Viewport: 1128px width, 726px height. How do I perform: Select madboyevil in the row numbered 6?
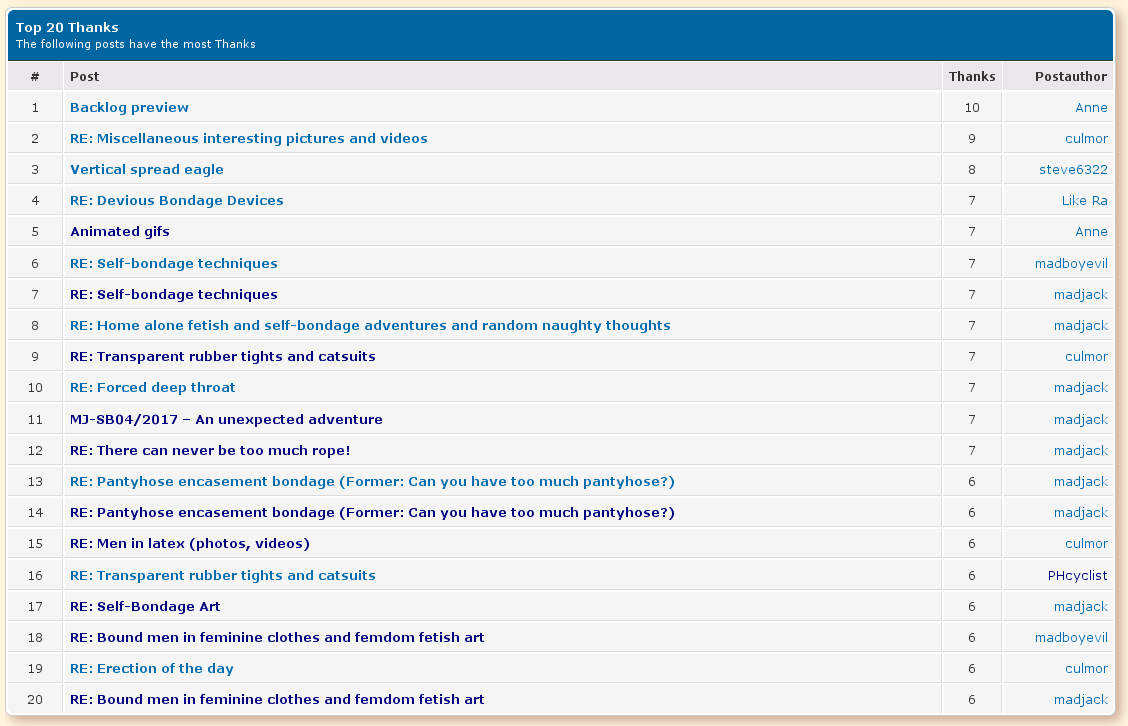(1071, 263)
